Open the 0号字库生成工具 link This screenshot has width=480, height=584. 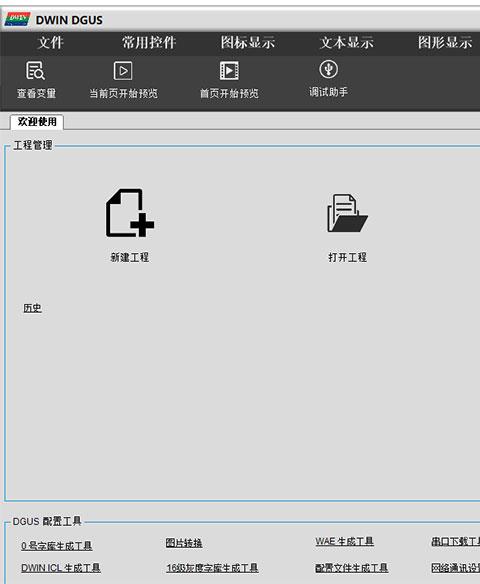[x=57, y=546]
